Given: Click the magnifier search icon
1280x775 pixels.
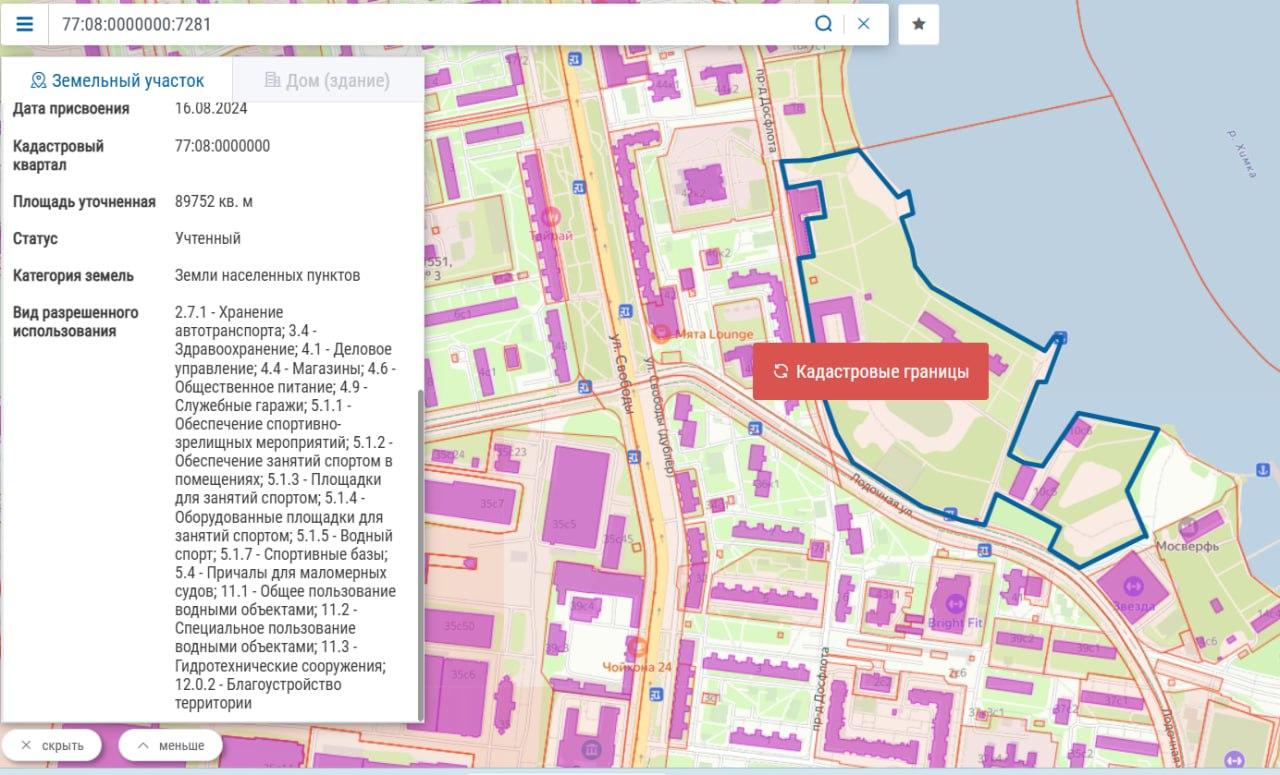Looking at the screenshot, I should click(x=823, y=24).
